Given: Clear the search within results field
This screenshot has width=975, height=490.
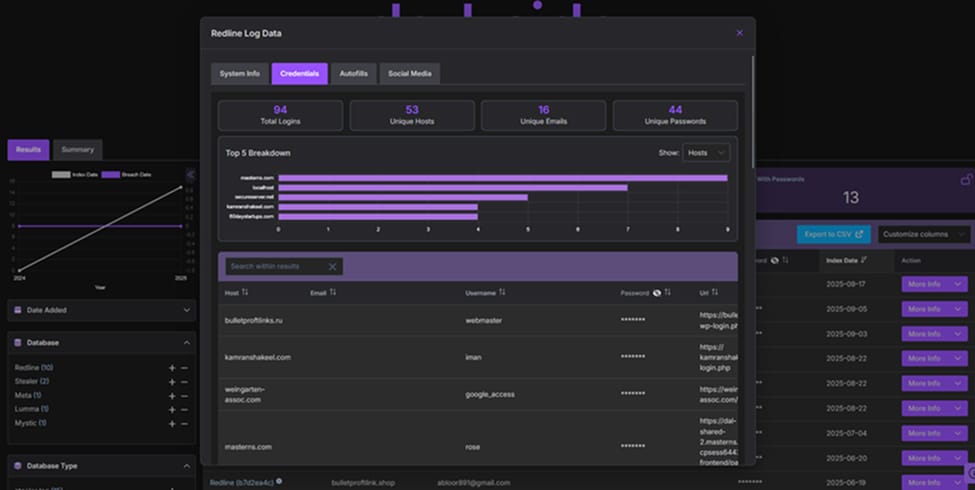Looking at the screenshot, I should point(333,267).
